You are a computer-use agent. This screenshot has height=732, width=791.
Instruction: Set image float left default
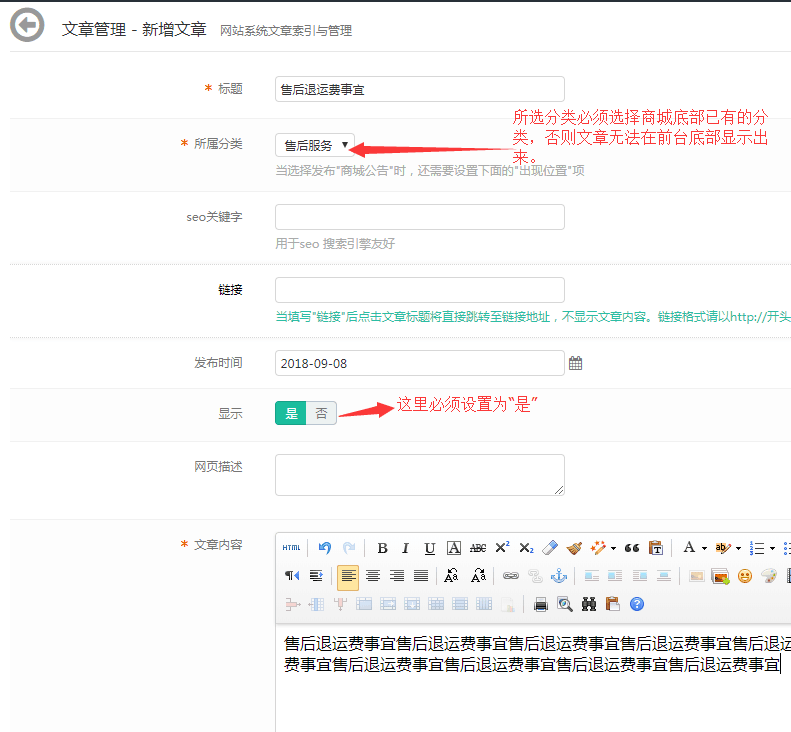591,576
